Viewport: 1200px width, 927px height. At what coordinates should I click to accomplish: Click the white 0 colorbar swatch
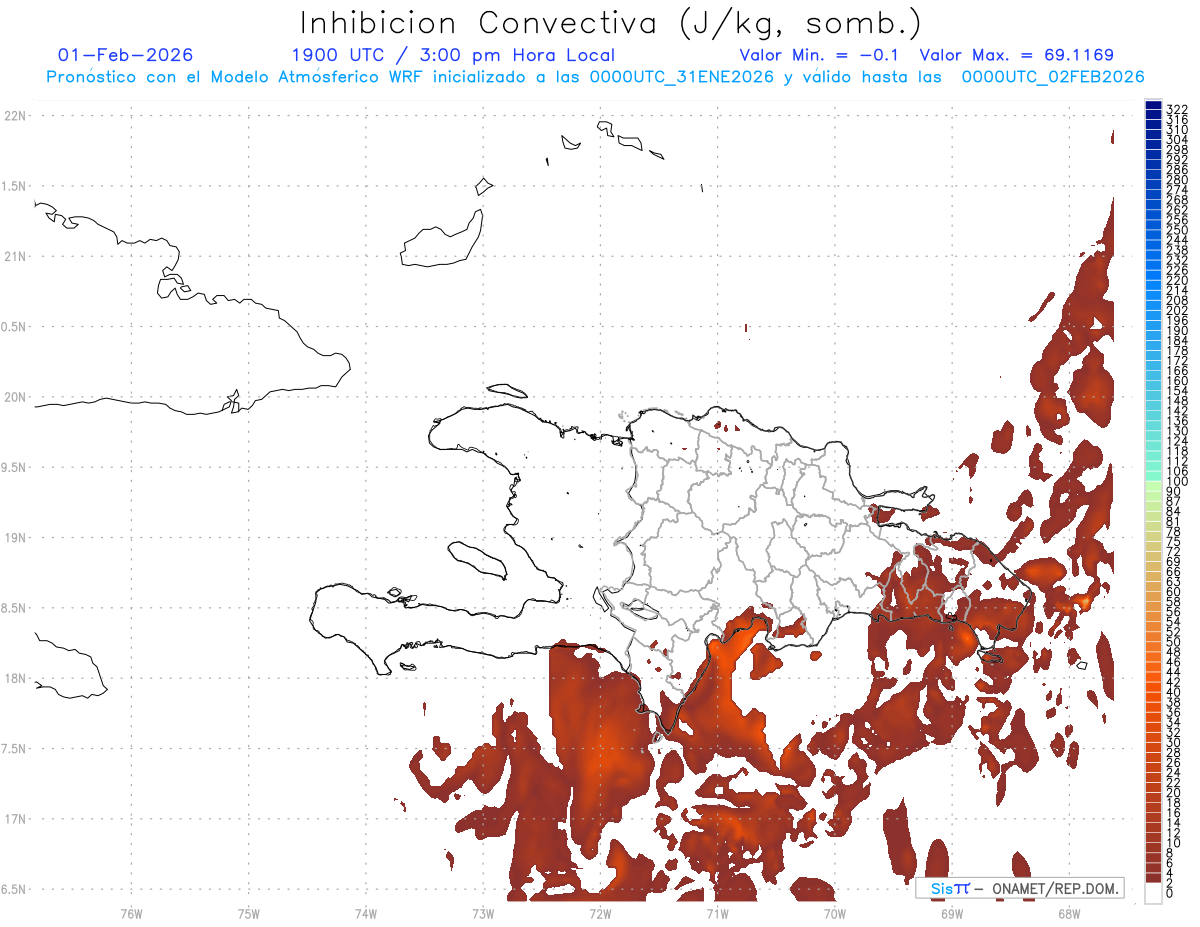point(1153,893)
